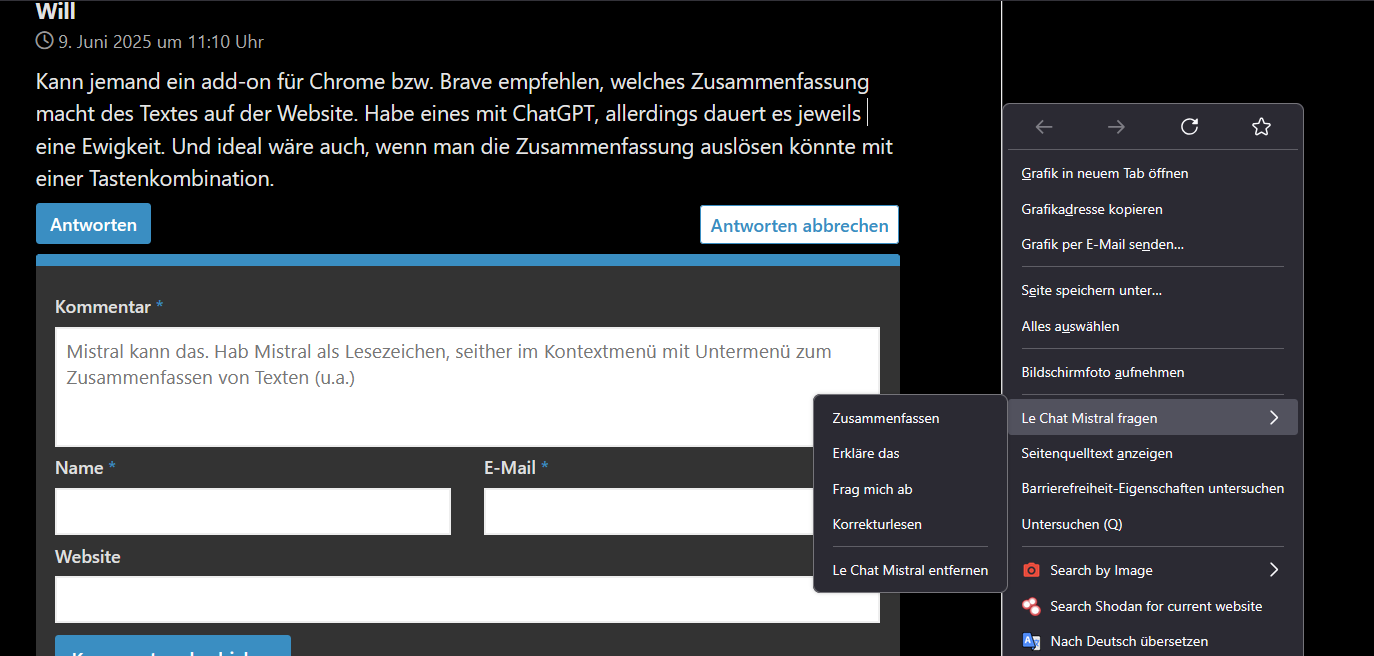Focus the Name input field
The width and height of the screenshot is (1374, 656).
[x=253, y=512]
